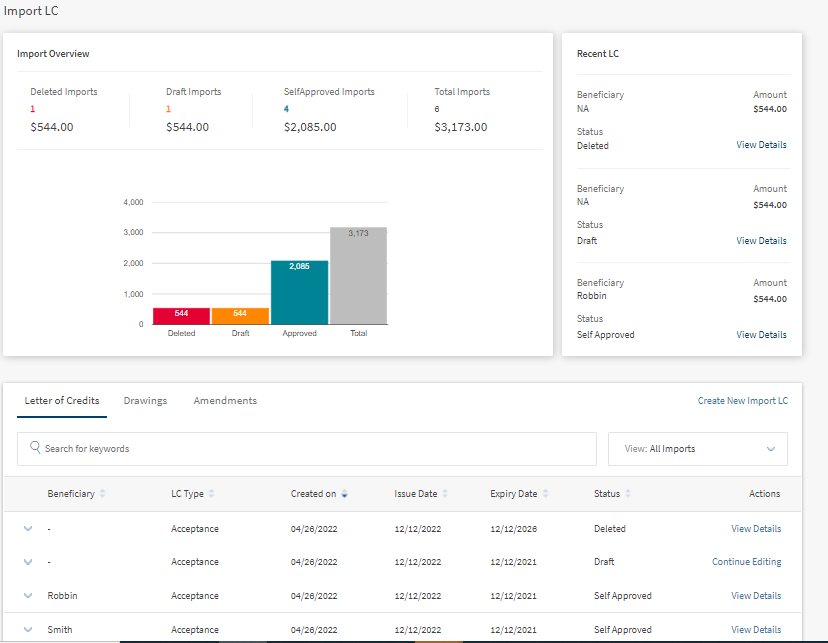Expand the Smith row chevron

click(x=28, y=630)
